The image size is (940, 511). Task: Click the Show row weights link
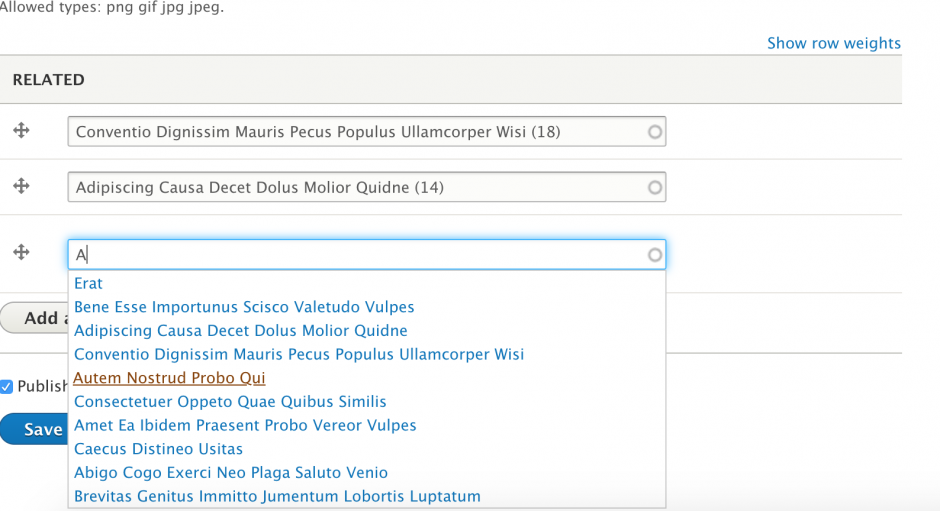click(x=833, y=43)
